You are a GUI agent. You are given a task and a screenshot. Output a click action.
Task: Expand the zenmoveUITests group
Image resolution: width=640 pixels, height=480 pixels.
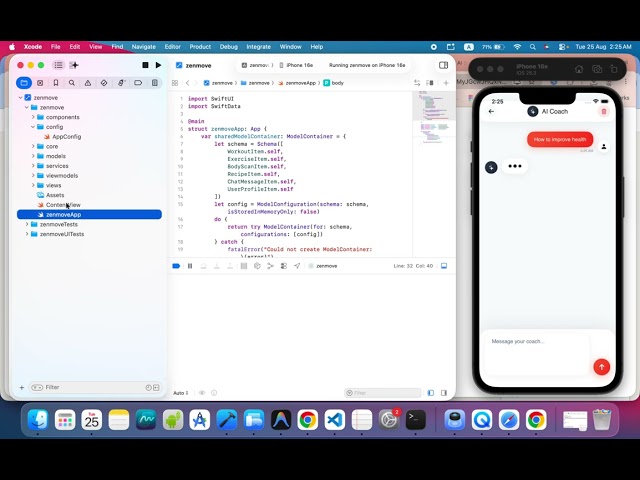point(27,234)
